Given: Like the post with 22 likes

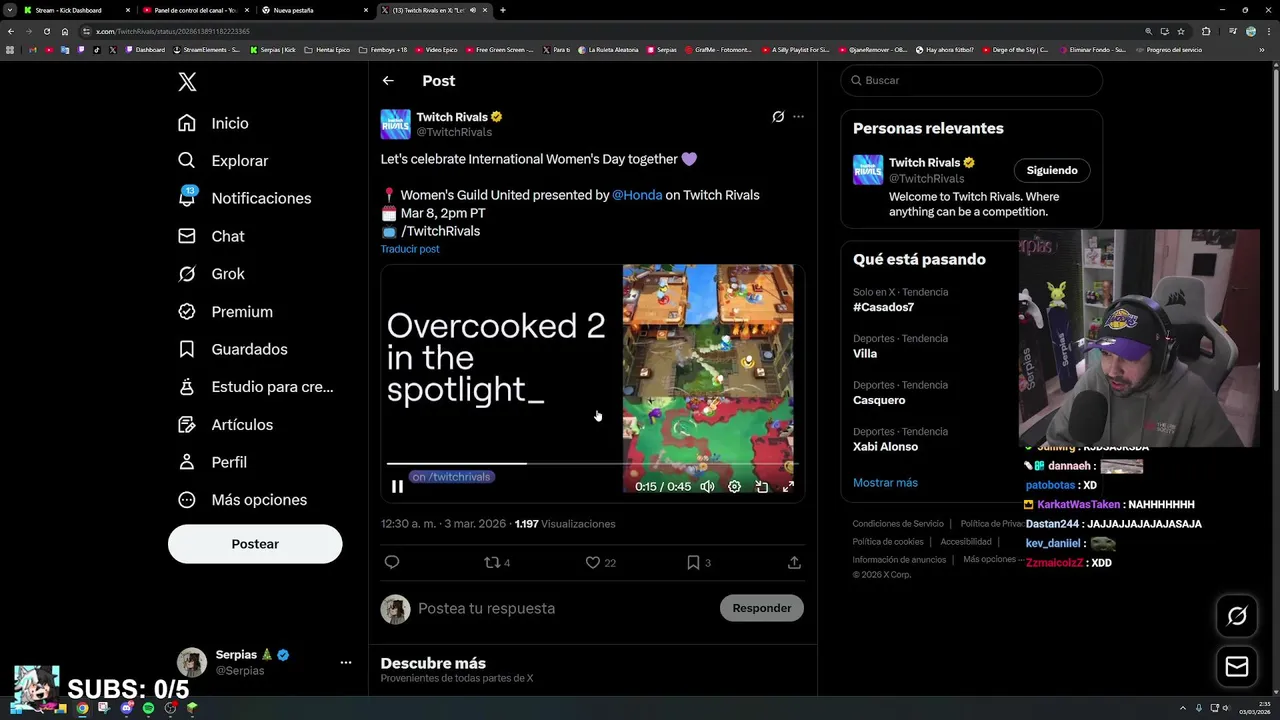Looking at the screenshot, I should click(x=600, y=563).
